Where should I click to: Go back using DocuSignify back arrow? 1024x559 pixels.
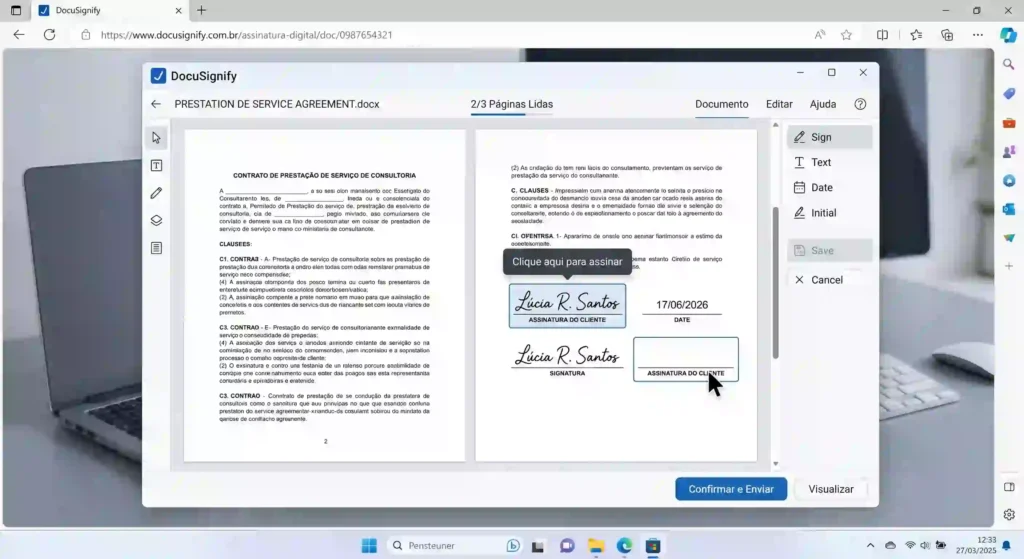pyautogui.click(x=155, y=104)
